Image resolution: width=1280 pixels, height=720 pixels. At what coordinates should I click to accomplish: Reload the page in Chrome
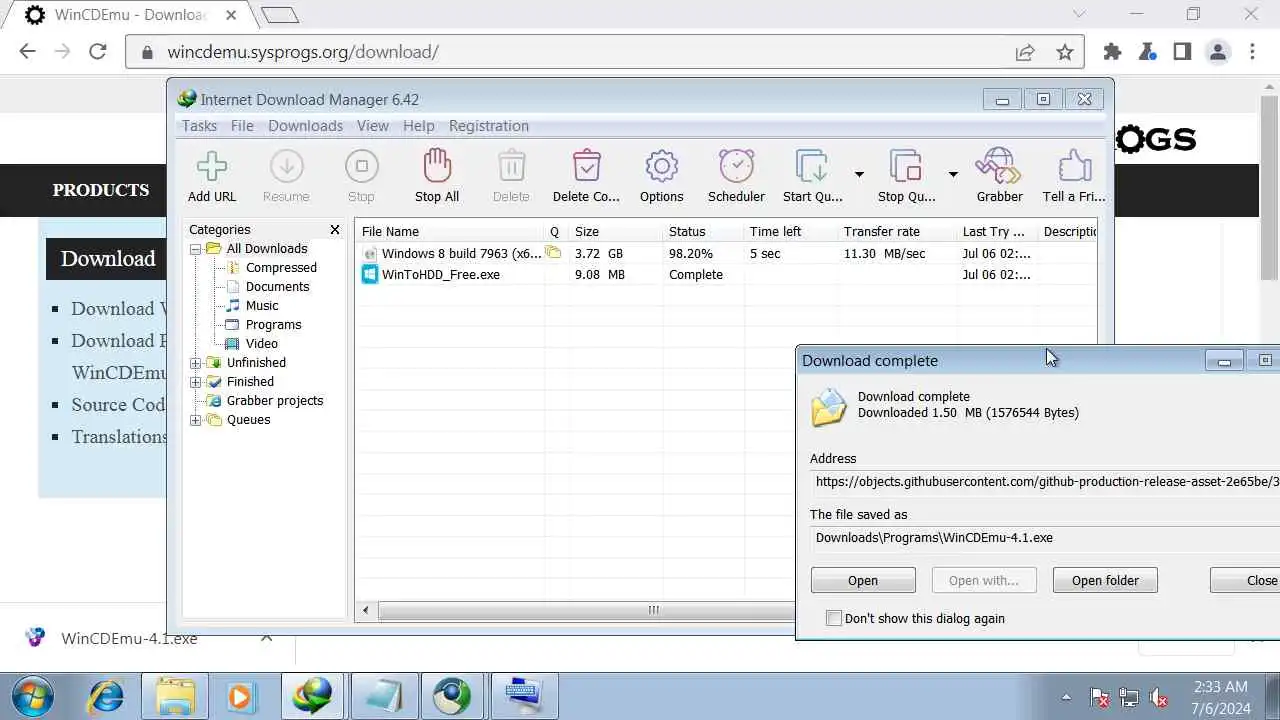pyautogui.click(x=97, y=52)
